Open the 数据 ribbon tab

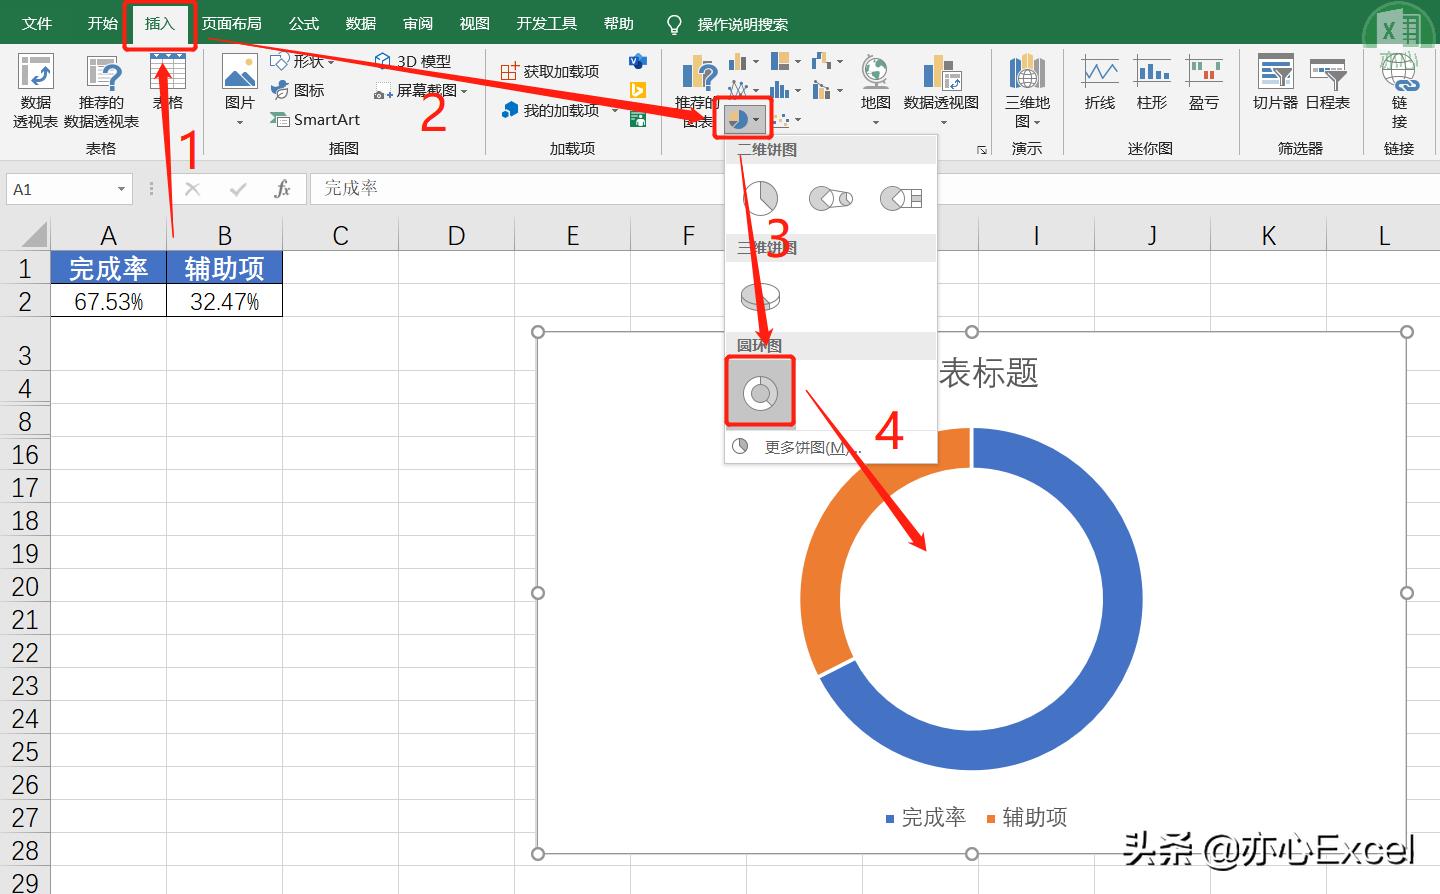(x=360, y=23)
